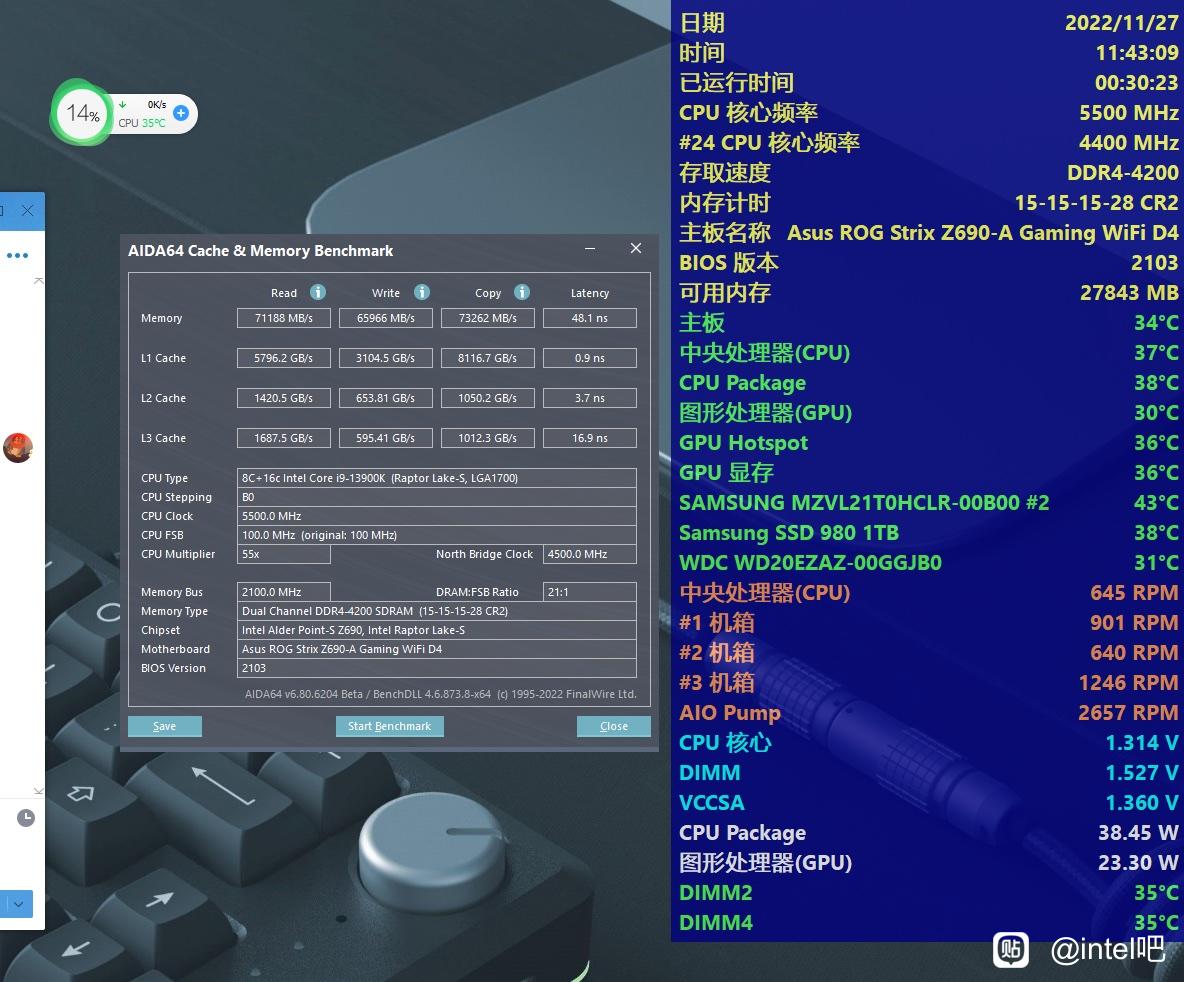This screenshot has width=1184, height=982.
Task: Click the WDC WD20EZAZ-00GGJB0 drive row
Action: point(929,563)
